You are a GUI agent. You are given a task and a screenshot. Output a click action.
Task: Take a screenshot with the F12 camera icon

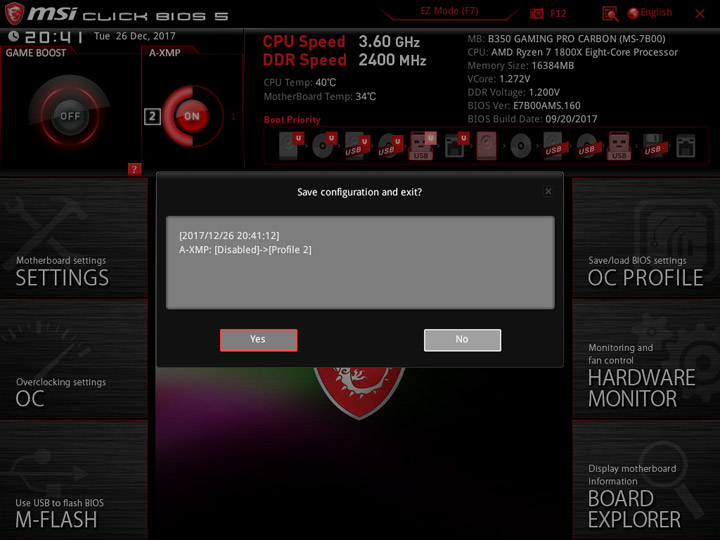[x=536, y=13]
